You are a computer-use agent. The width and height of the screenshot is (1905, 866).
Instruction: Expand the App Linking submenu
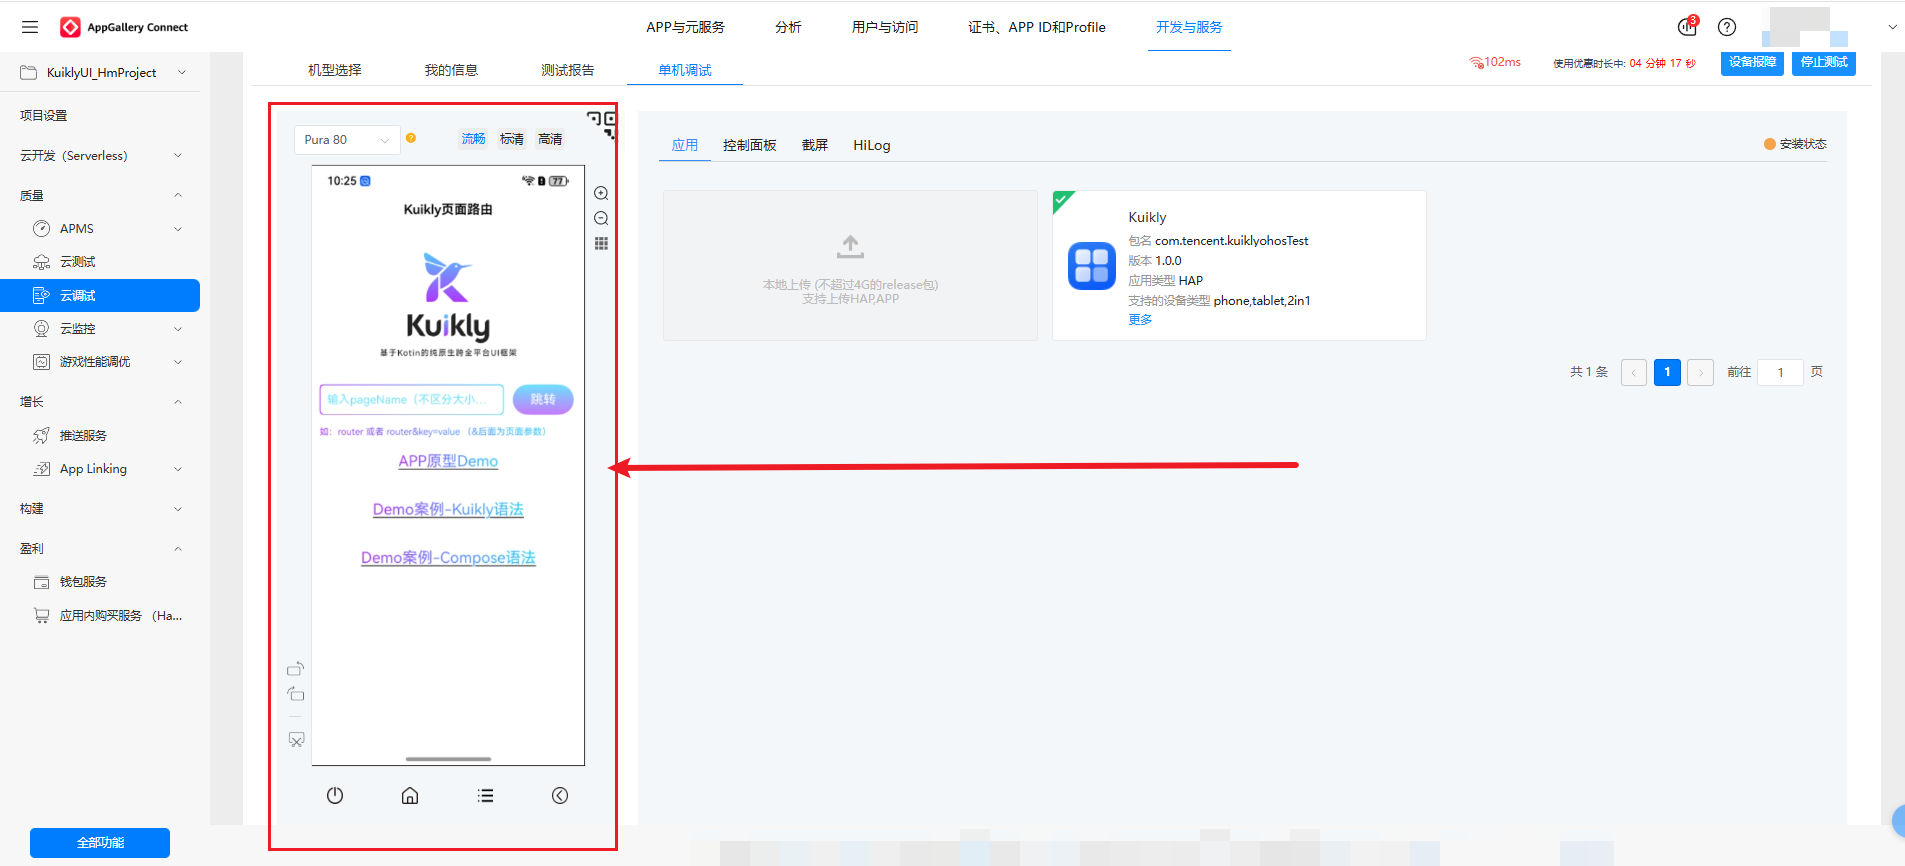point(178,469)
